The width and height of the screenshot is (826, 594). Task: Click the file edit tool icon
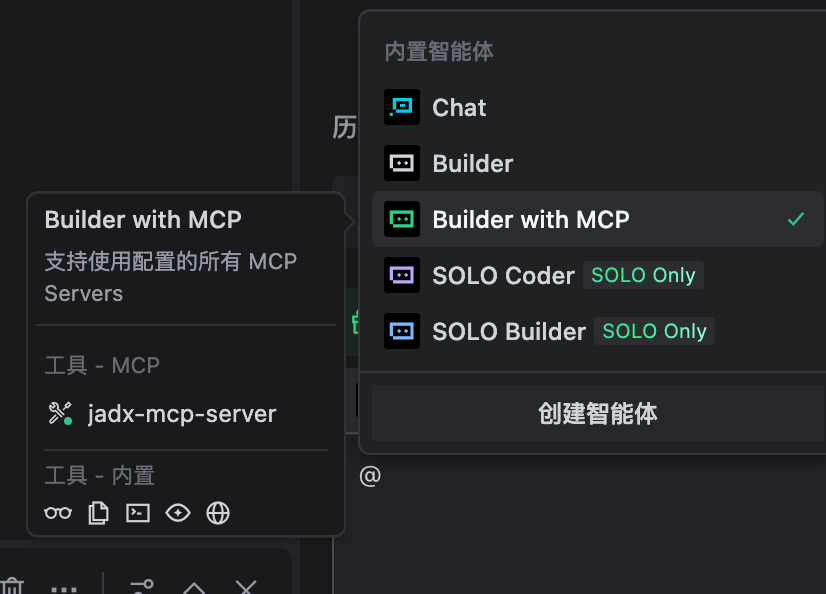click(98, 514)
